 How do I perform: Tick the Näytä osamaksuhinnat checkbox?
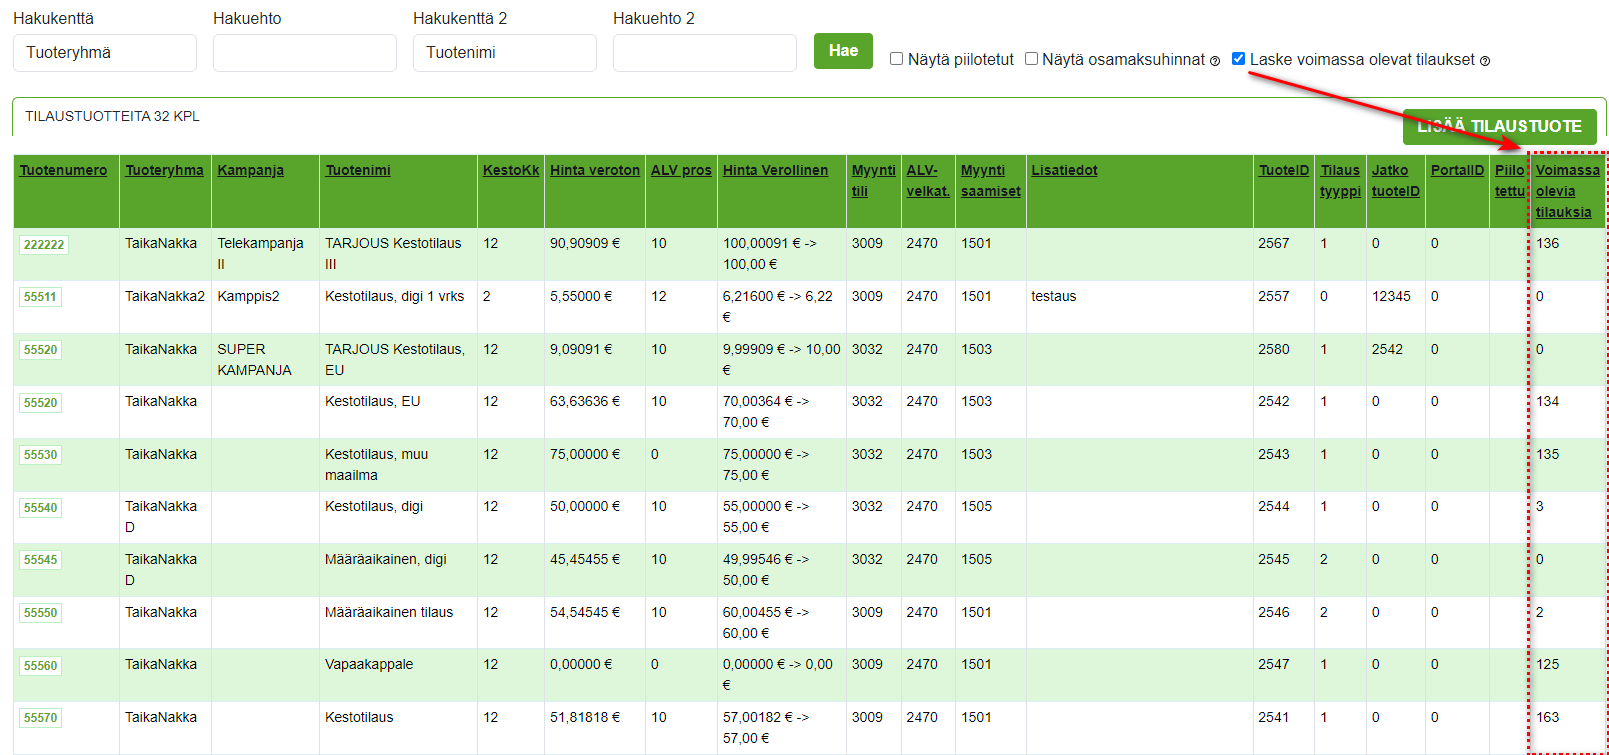tap(1031, 59)
